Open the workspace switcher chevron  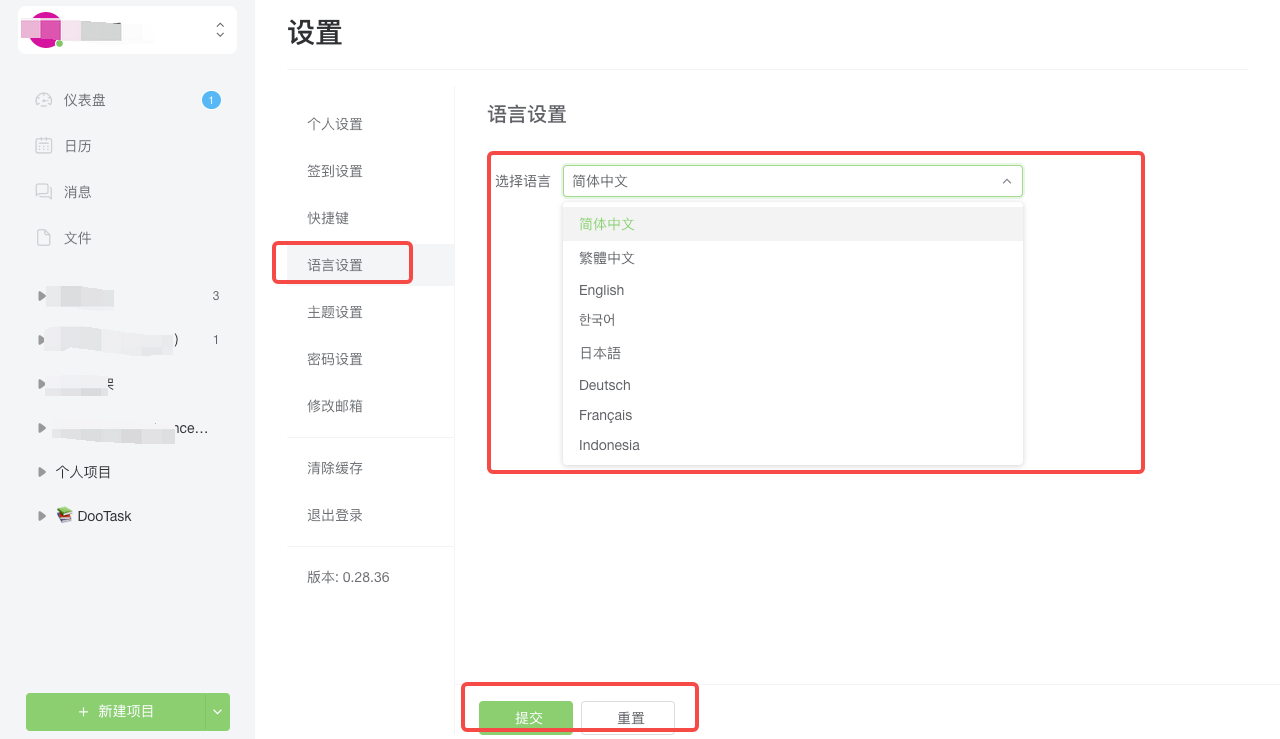pos(219,30)
